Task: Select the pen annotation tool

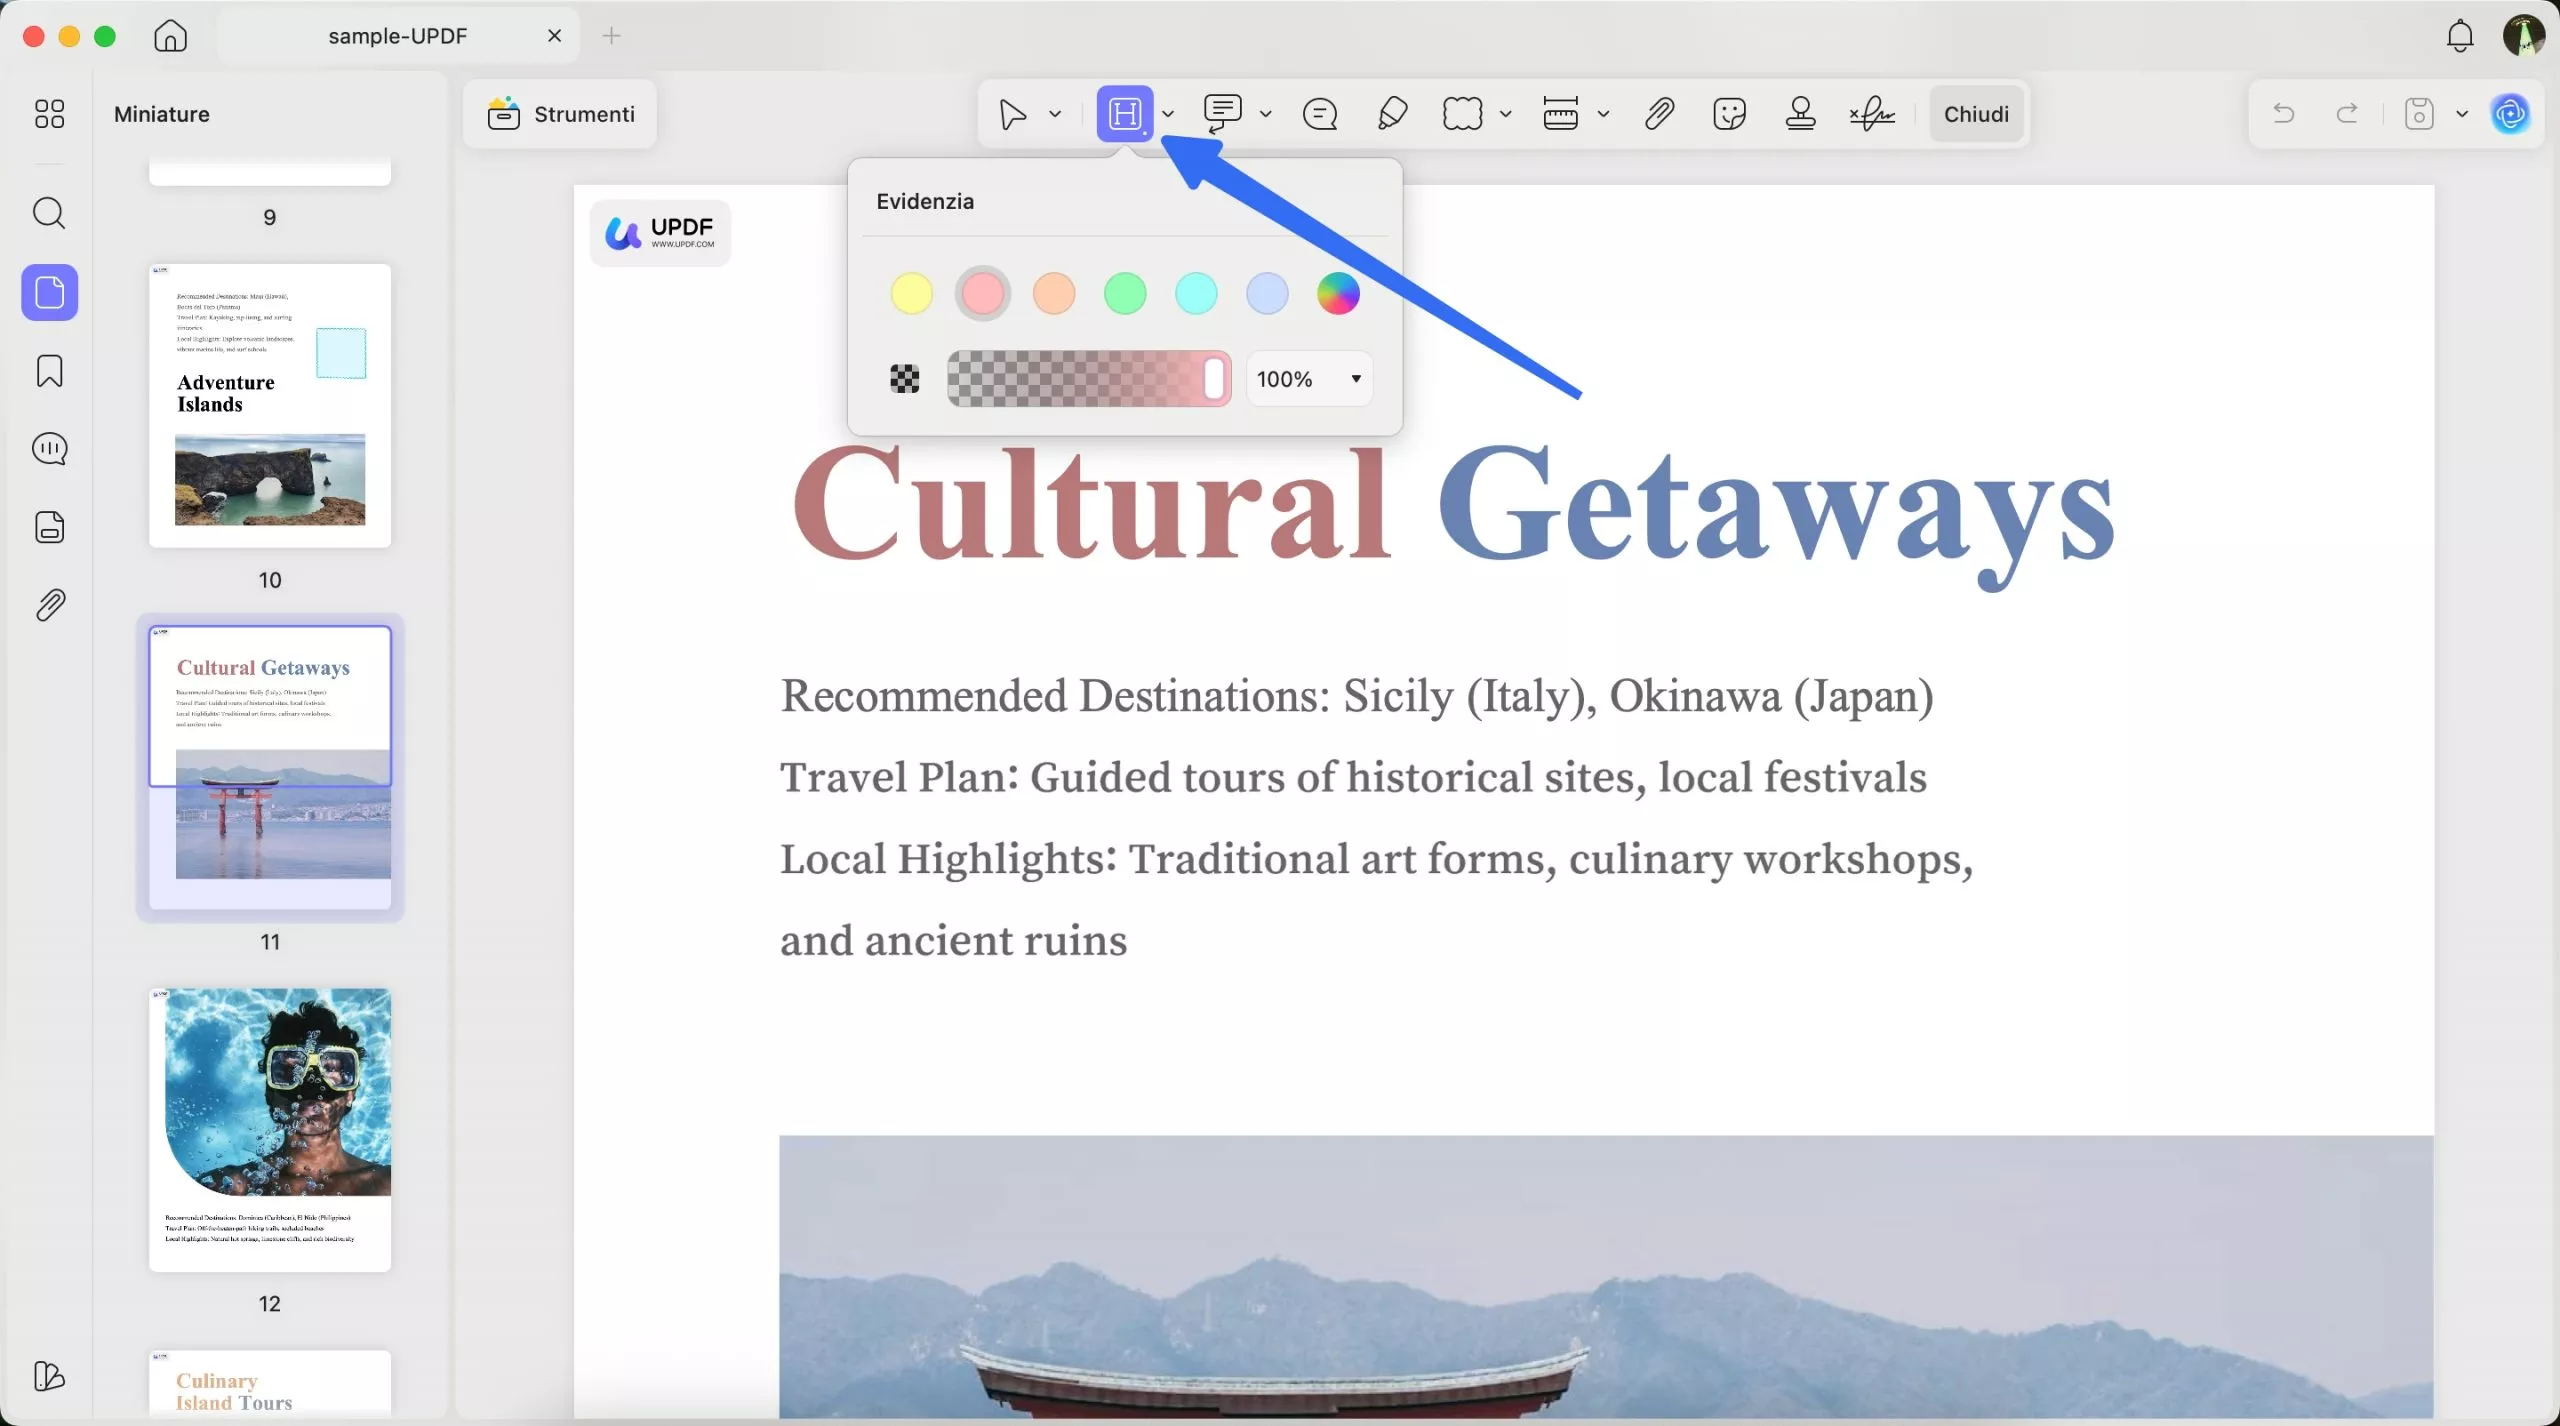Action: [x=1391, y=113]
